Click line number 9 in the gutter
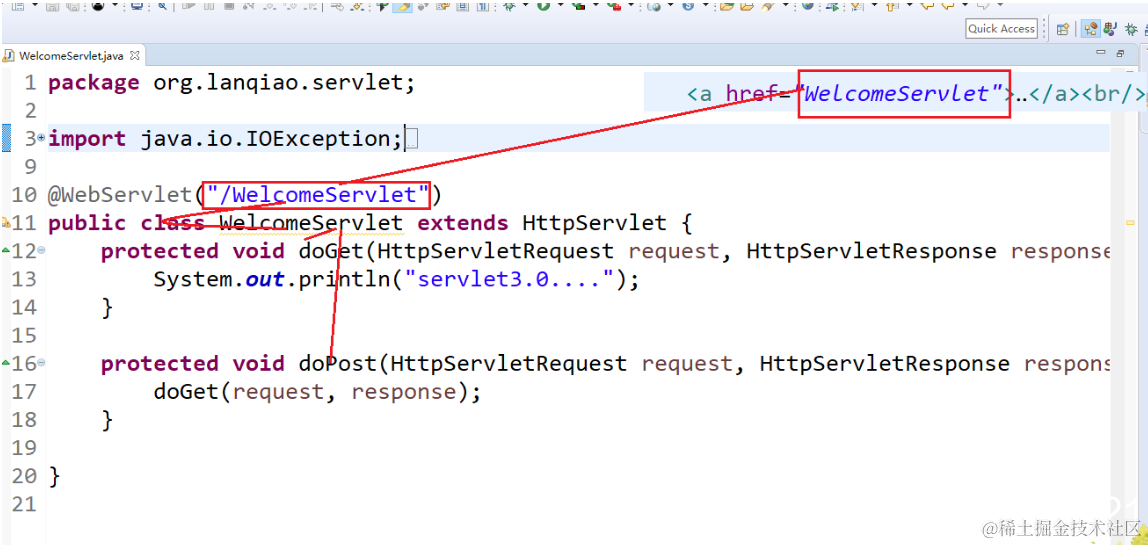Screen dimensions: 1148x545 29,167
